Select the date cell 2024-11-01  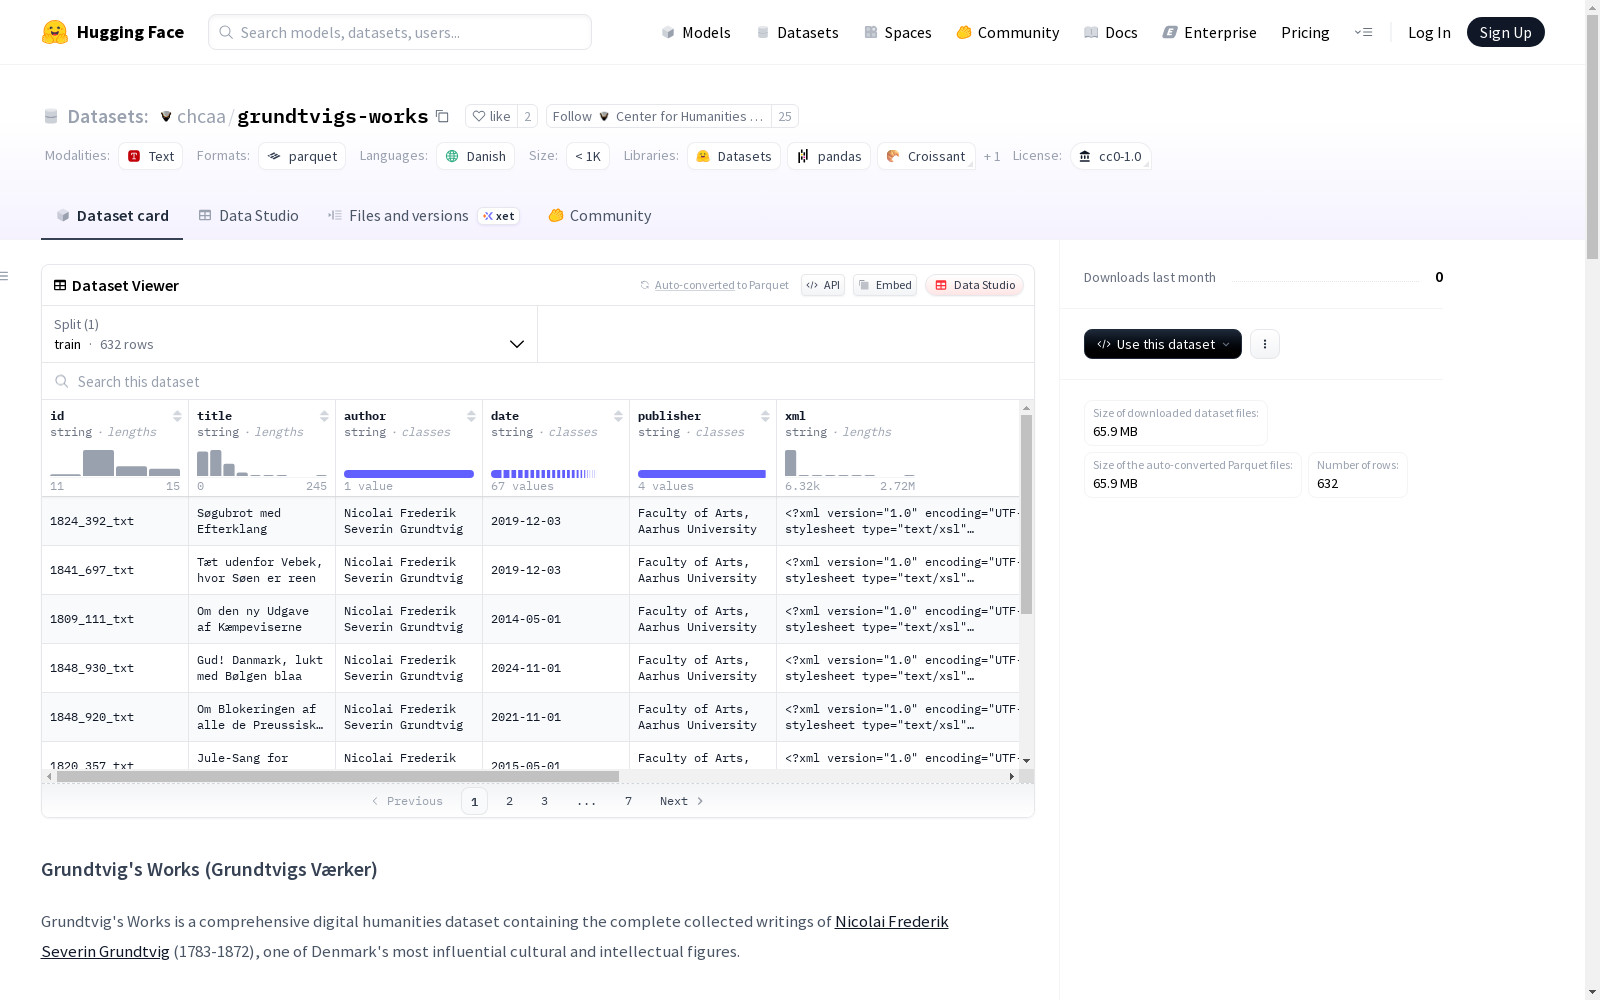coord(556,668)
